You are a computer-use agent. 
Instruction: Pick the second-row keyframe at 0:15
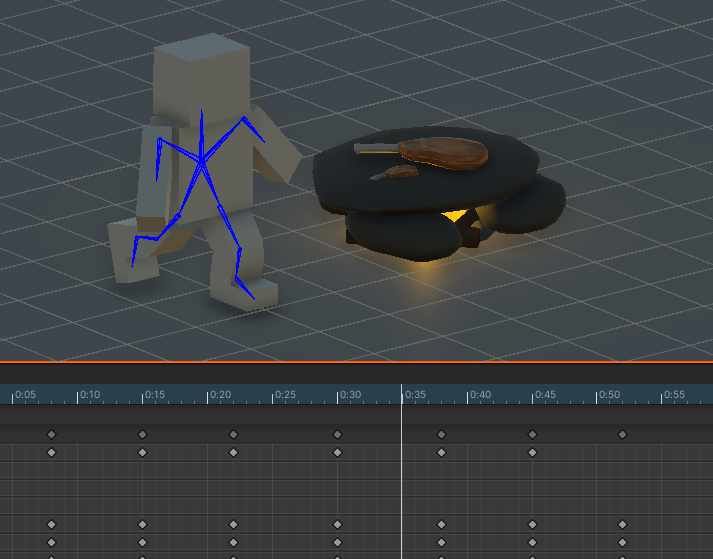[x=142, y=452]
